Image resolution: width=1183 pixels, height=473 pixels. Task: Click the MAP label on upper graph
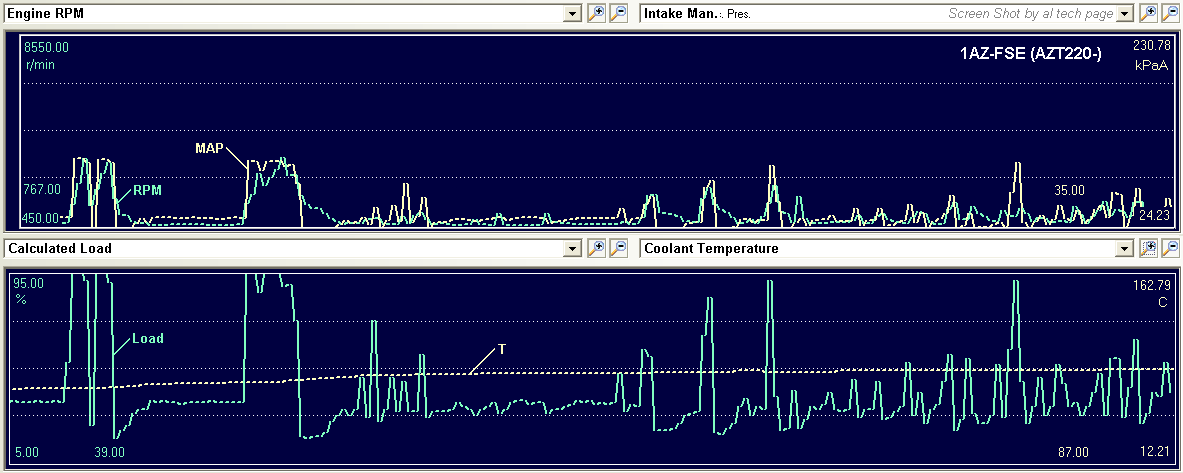click(209, 148)
